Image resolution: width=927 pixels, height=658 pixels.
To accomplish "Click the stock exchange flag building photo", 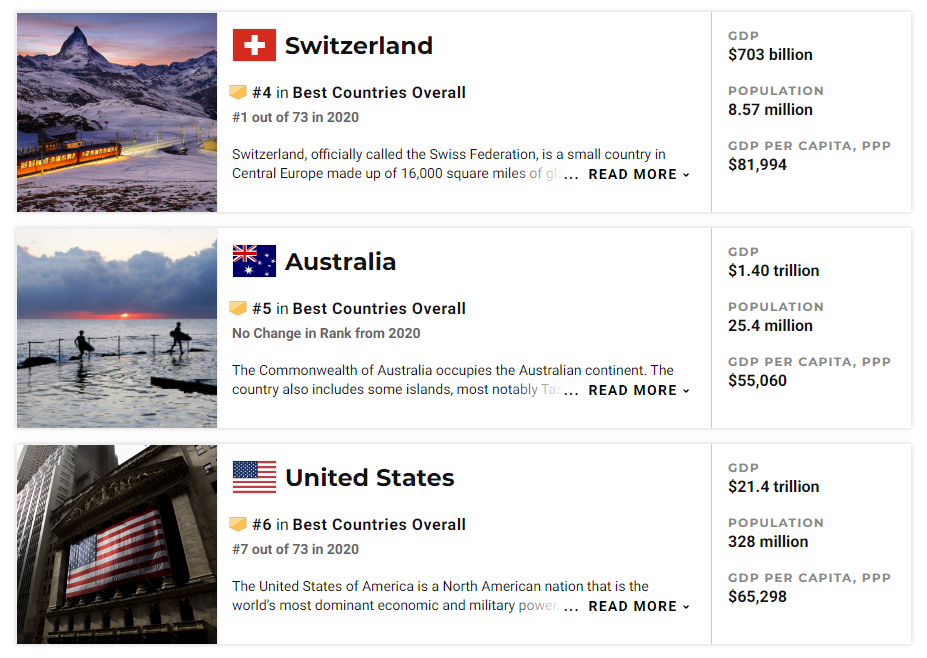I will click(117, 544).
